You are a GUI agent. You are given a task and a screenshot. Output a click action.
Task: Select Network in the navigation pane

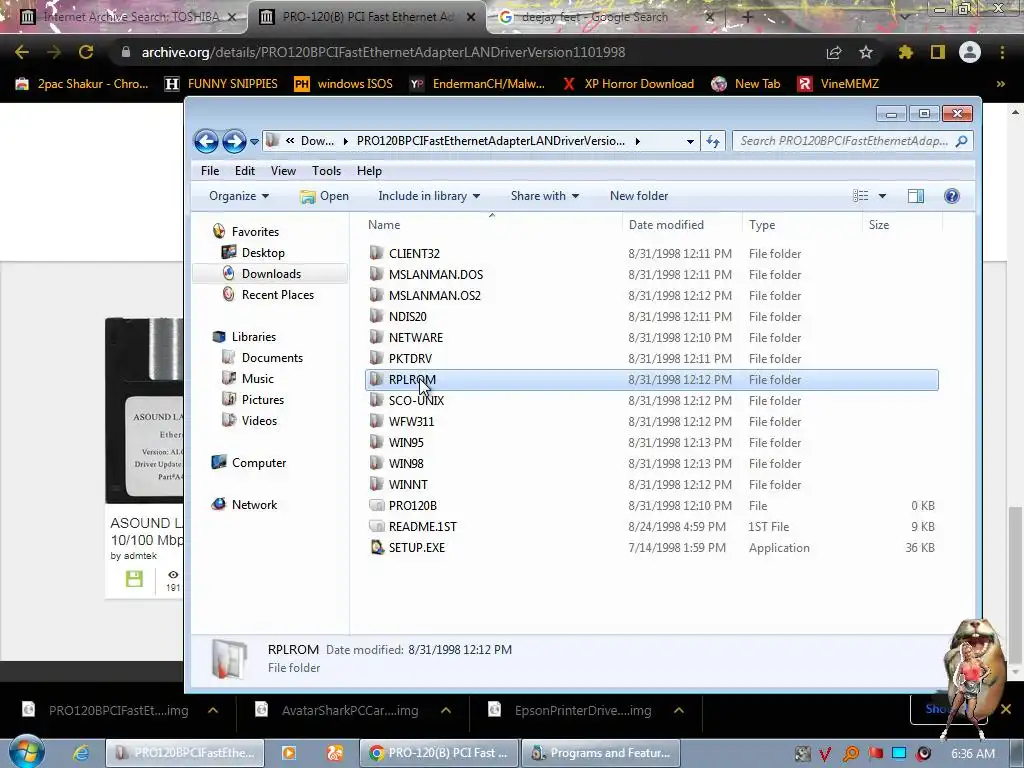254,505
